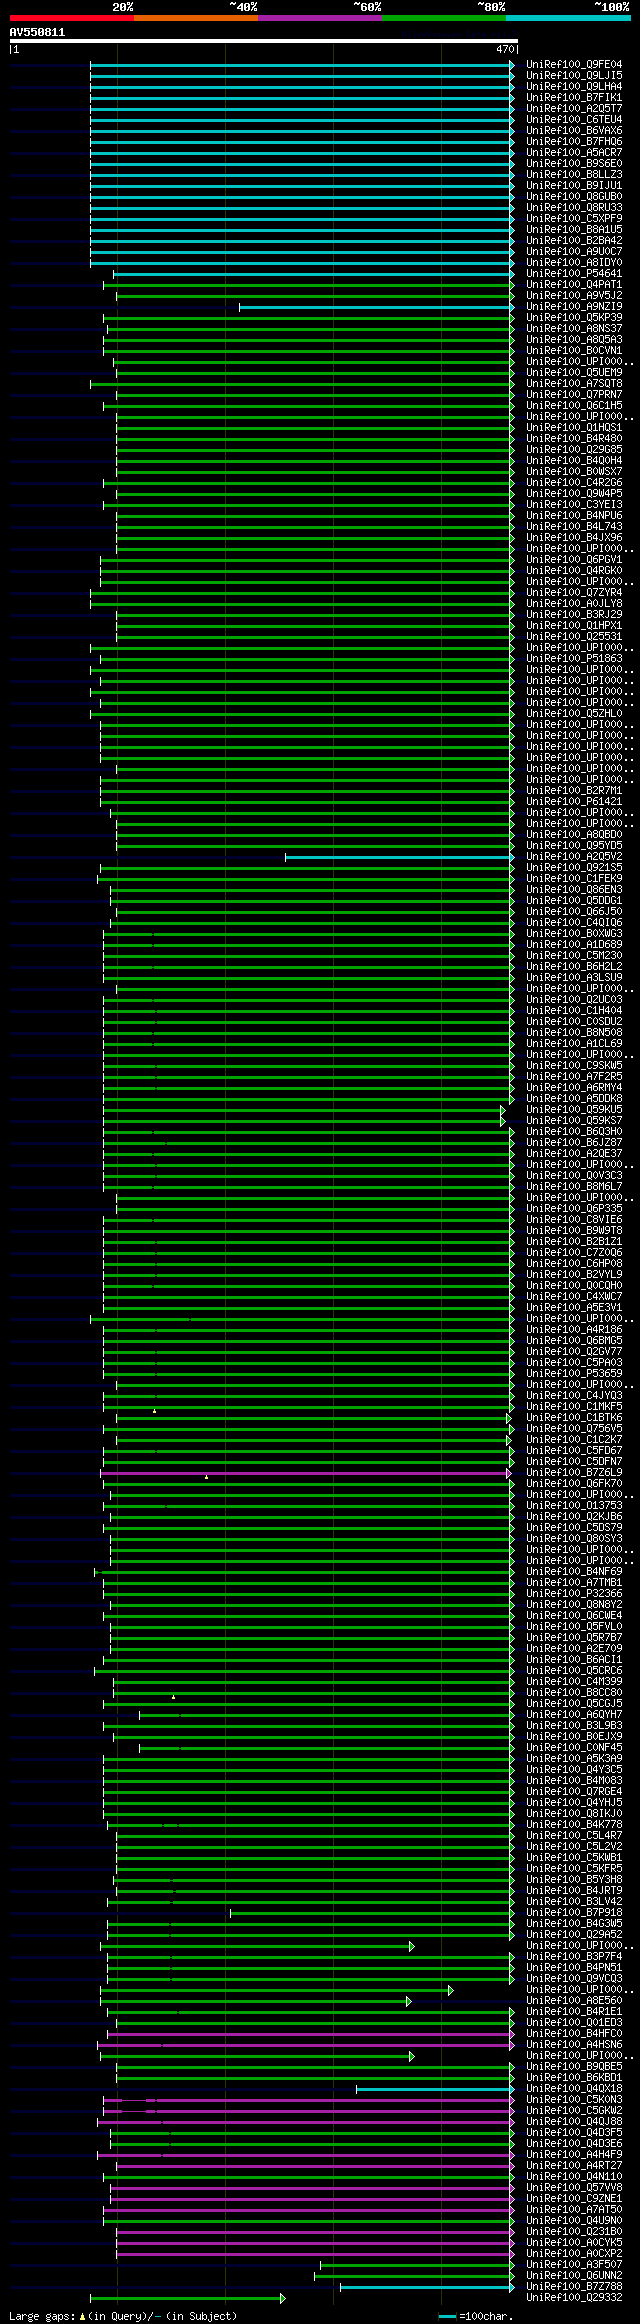Click the UniRef100_C7Z0Q6 label
This screenshot has width=640, height=2324.
coord(574,1253)
